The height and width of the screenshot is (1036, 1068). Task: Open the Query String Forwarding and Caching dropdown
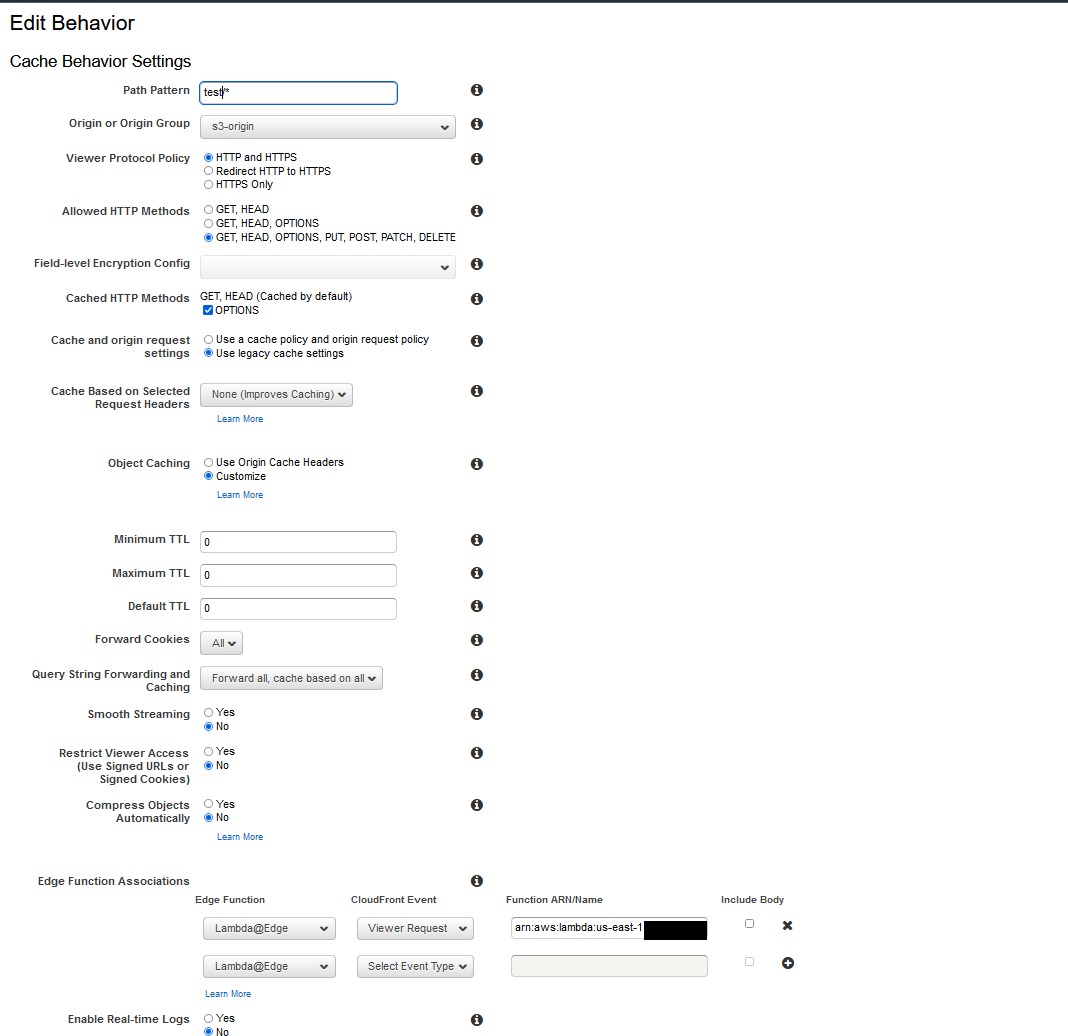[x=290, y=677]
